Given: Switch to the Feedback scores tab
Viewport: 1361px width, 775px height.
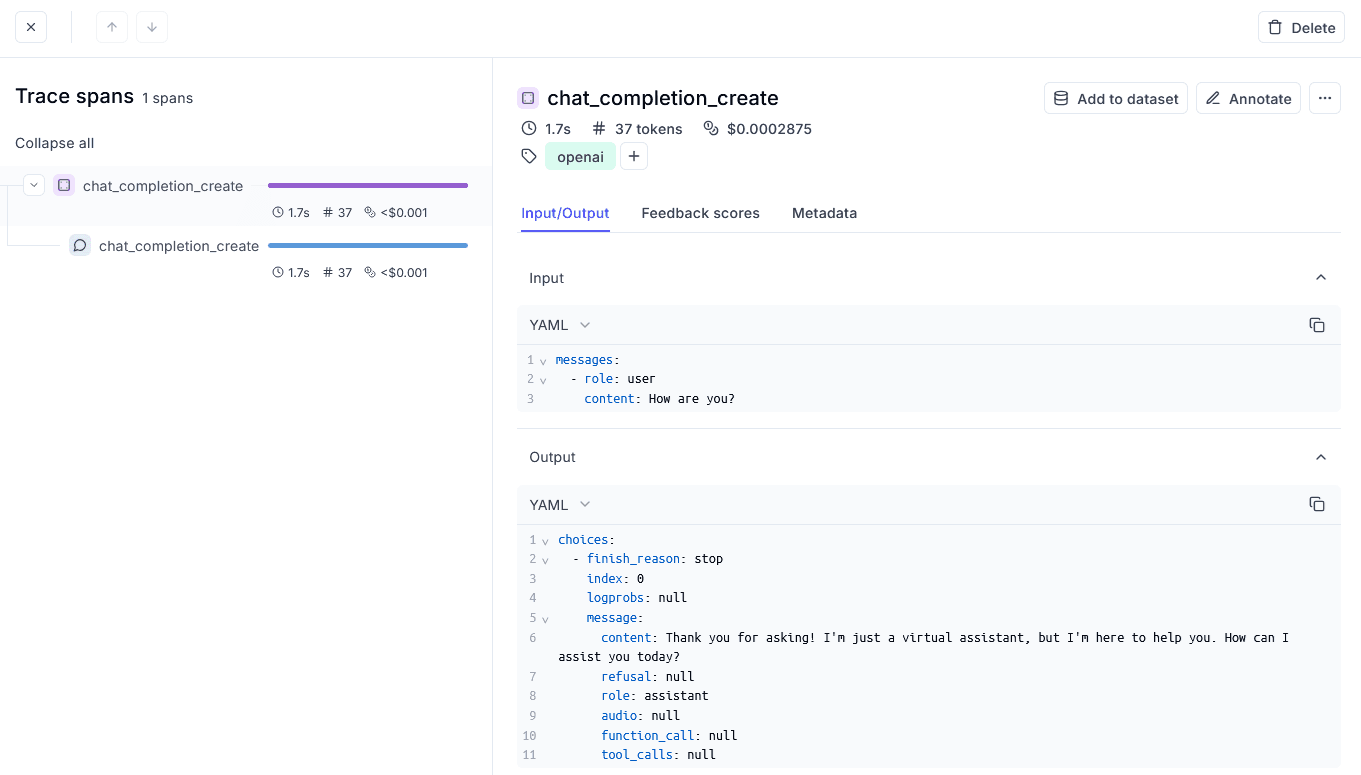Looking at the screenshot, I should coord(700,213).
